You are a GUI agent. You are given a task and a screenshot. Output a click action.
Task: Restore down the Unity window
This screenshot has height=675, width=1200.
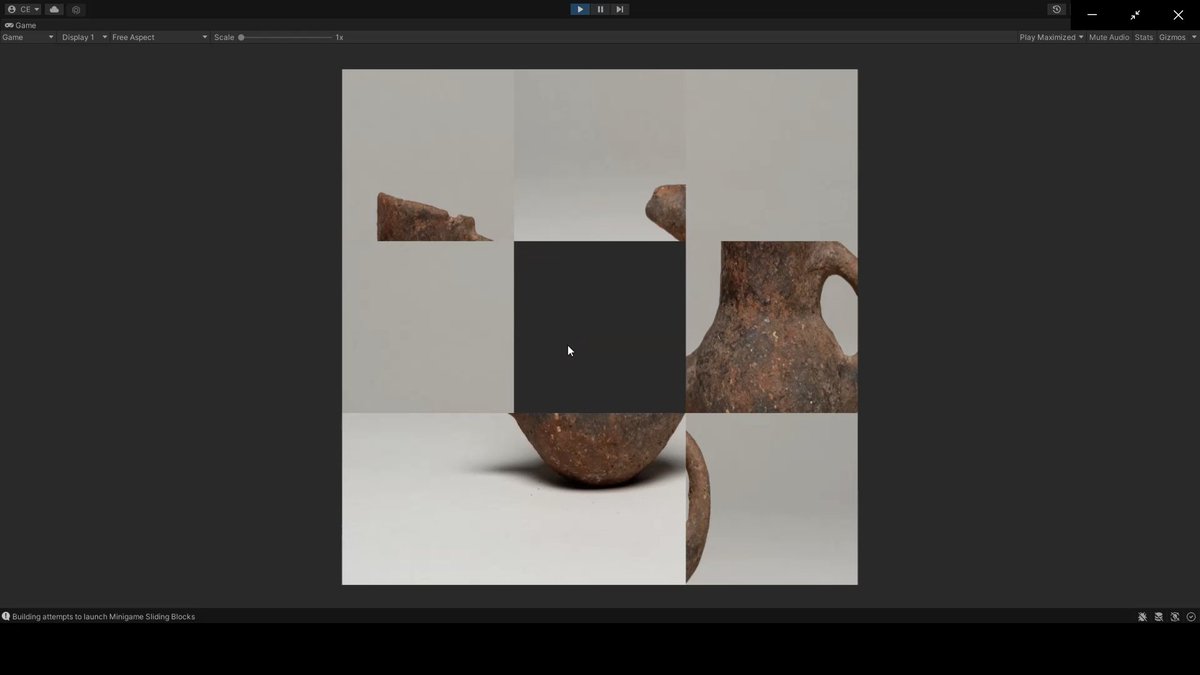point(1135,15)
